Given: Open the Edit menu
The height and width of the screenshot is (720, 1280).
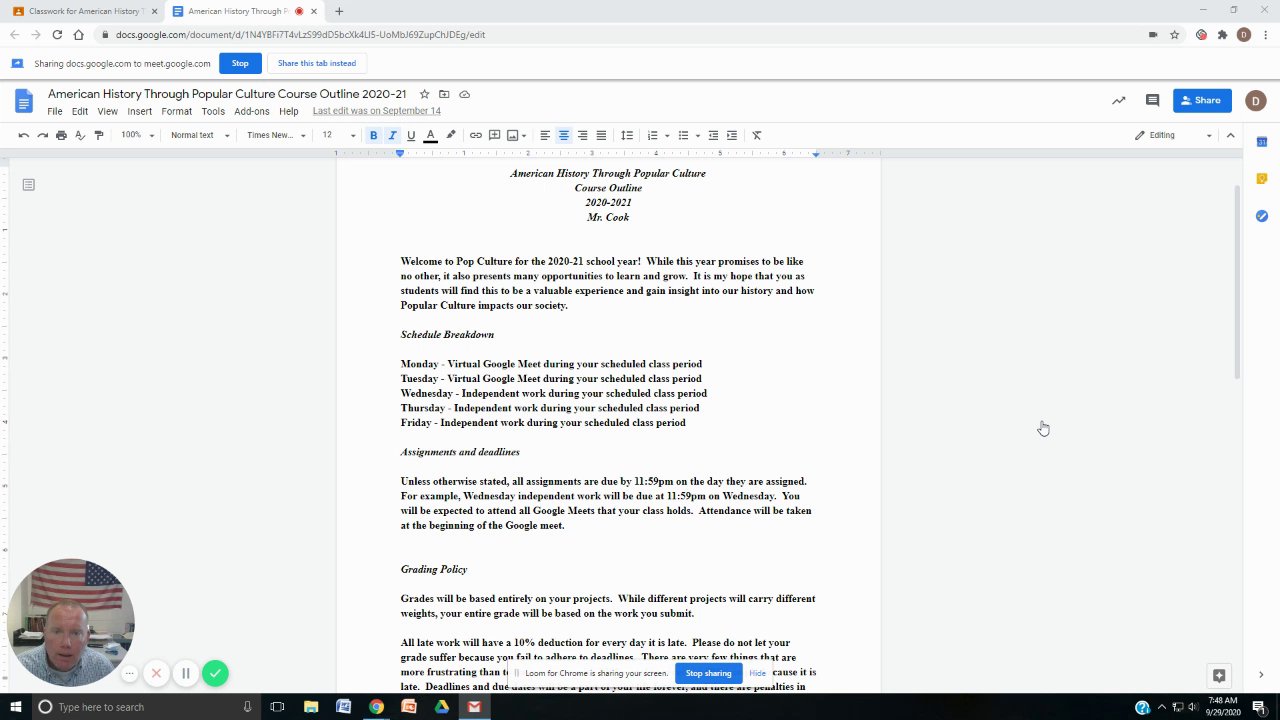Looking at the screenshot, I should pyautogui.click(x=80, y=111).
